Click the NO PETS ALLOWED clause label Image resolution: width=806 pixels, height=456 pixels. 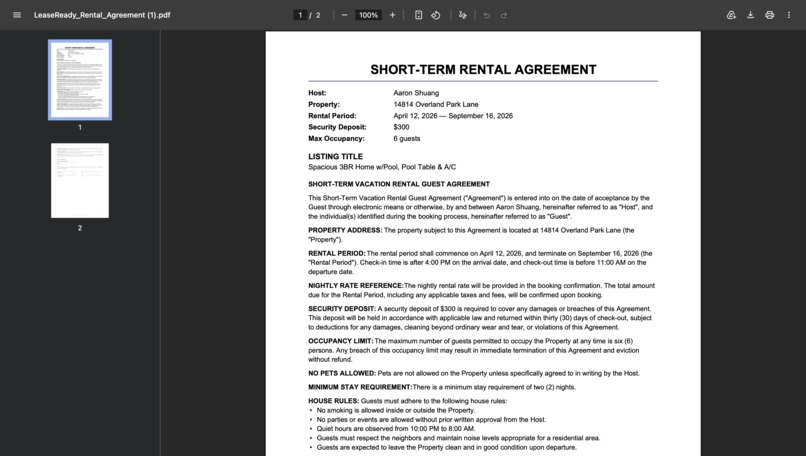[x=342, y=373]
